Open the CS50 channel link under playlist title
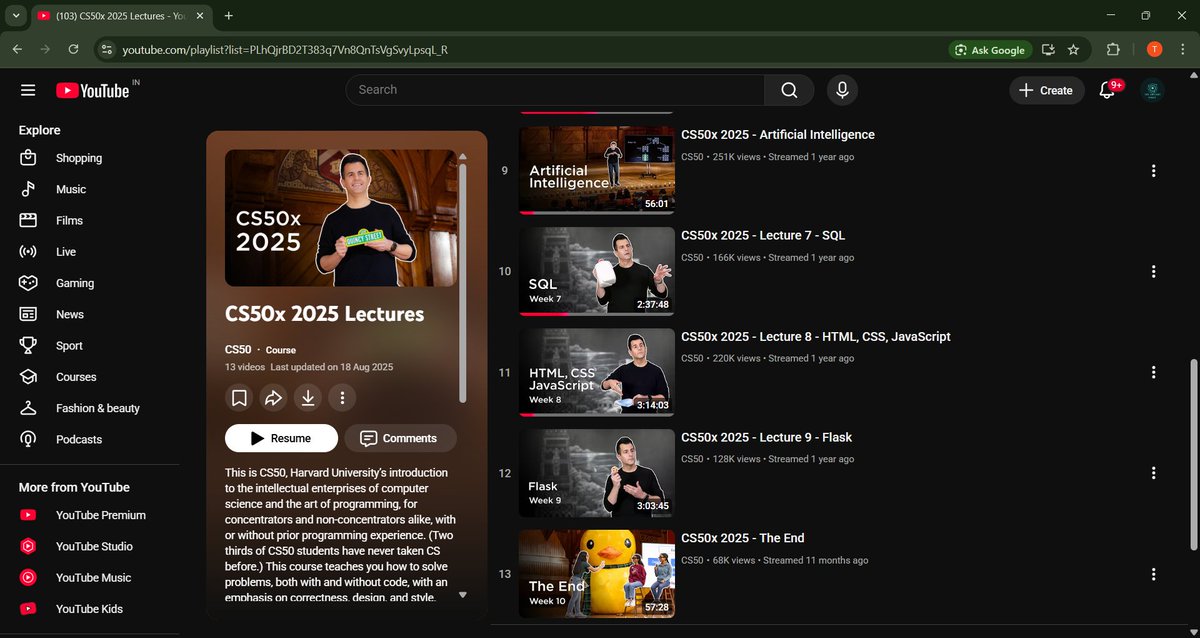 pos(238,350)
